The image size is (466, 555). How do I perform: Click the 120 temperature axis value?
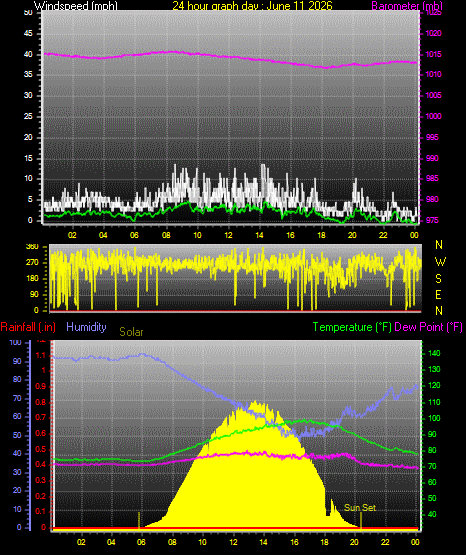click(x=435, y=385)
